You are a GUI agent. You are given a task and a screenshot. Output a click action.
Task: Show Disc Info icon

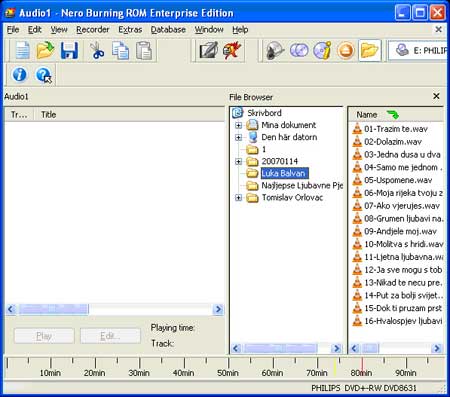[322, 51]
